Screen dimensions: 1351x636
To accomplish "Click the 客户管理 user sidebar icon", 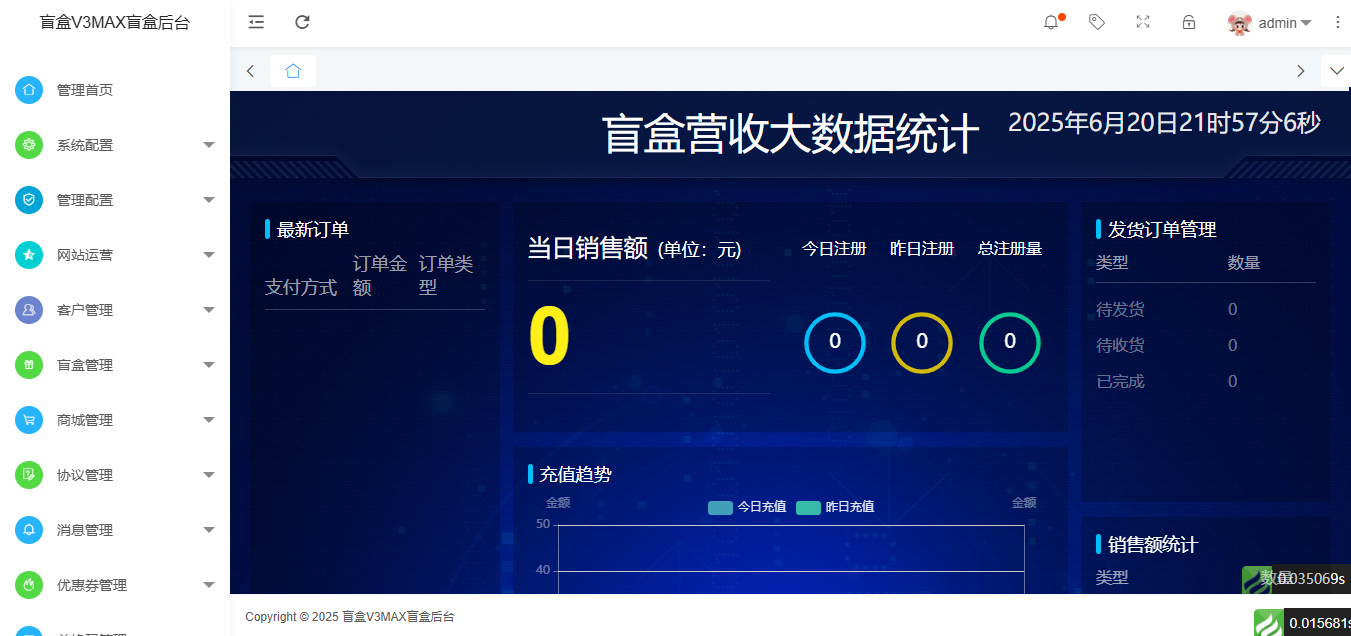I will pos(29,310).
